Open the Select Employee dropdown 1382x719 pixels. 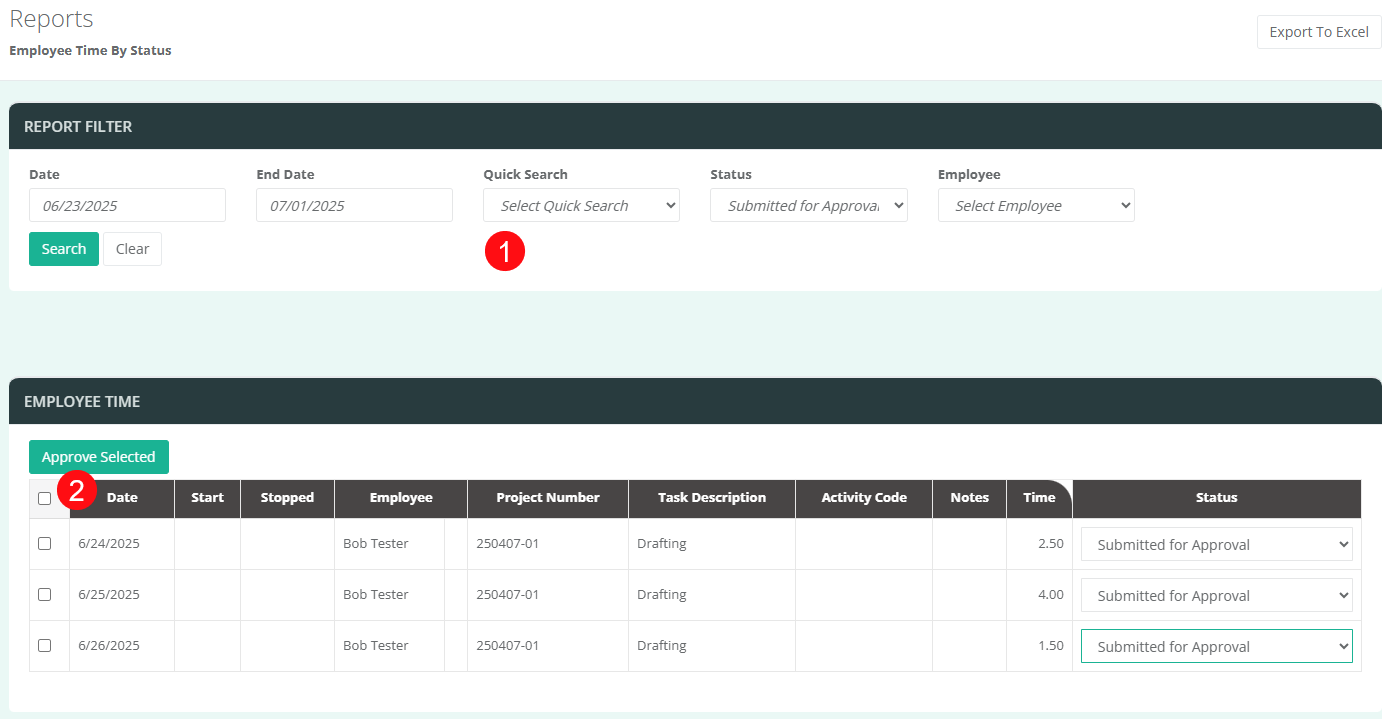point(1035,205)
